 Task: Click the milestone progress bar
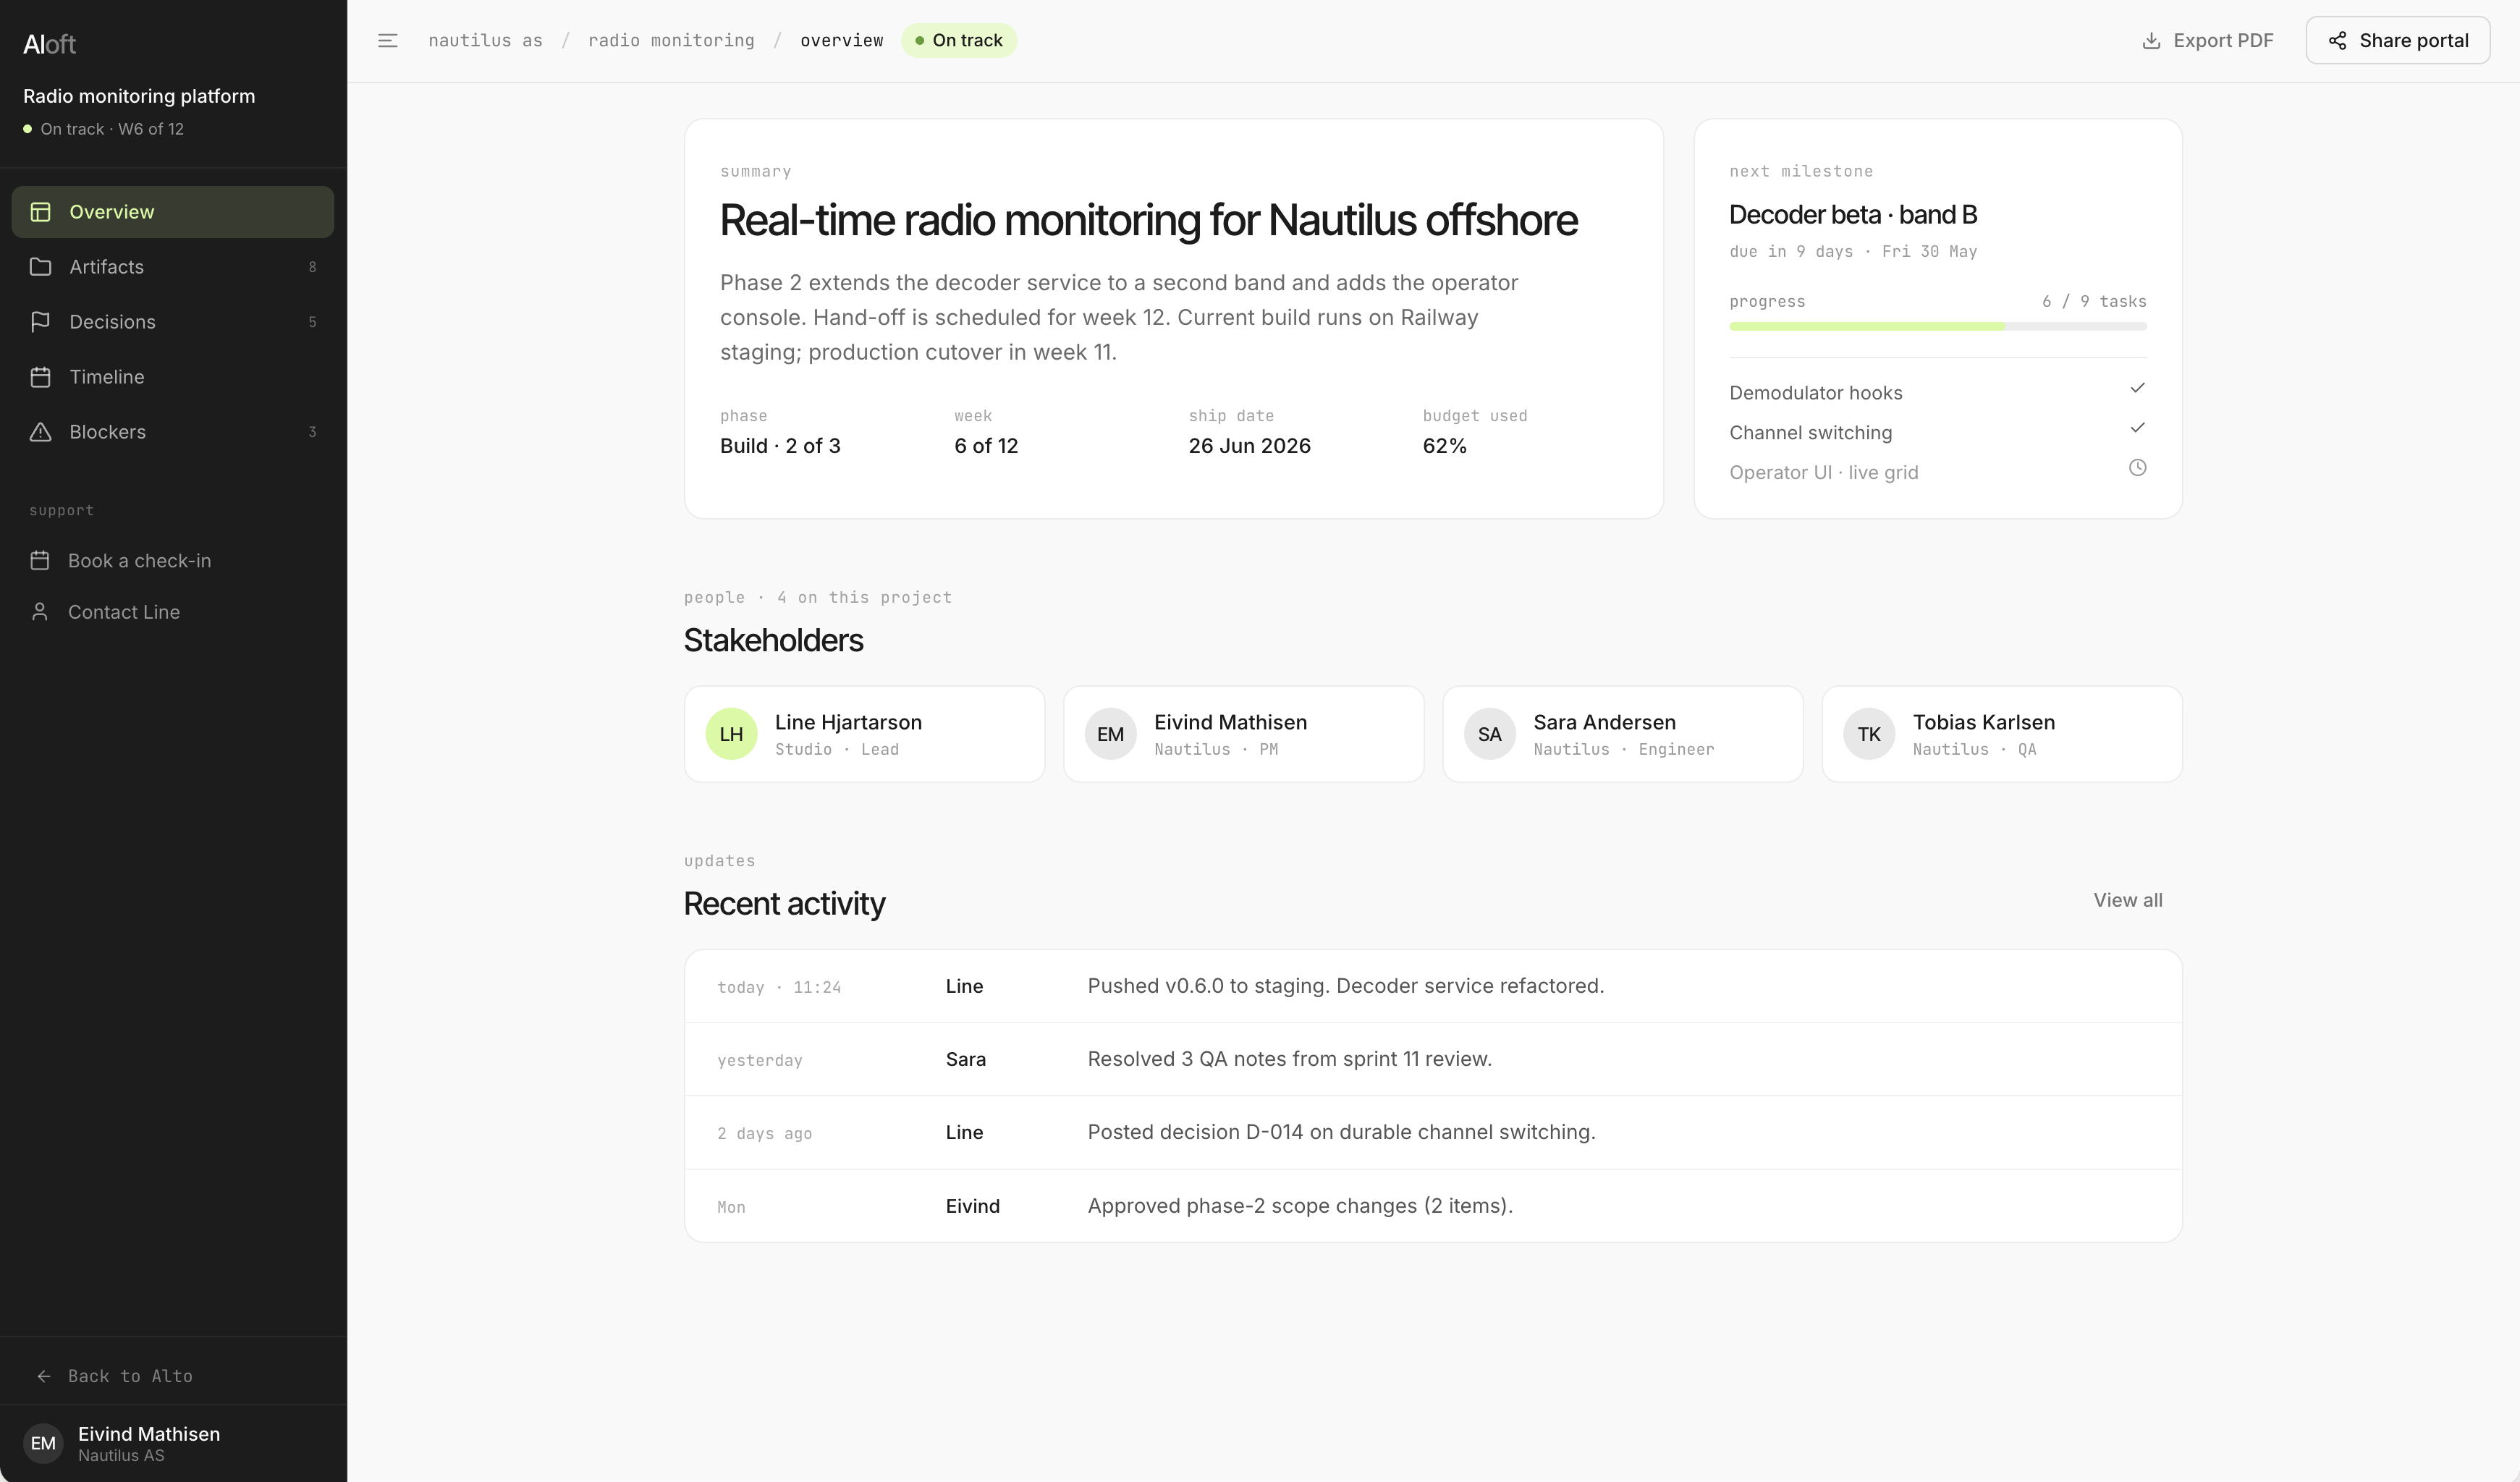(x=1937, y=326)
